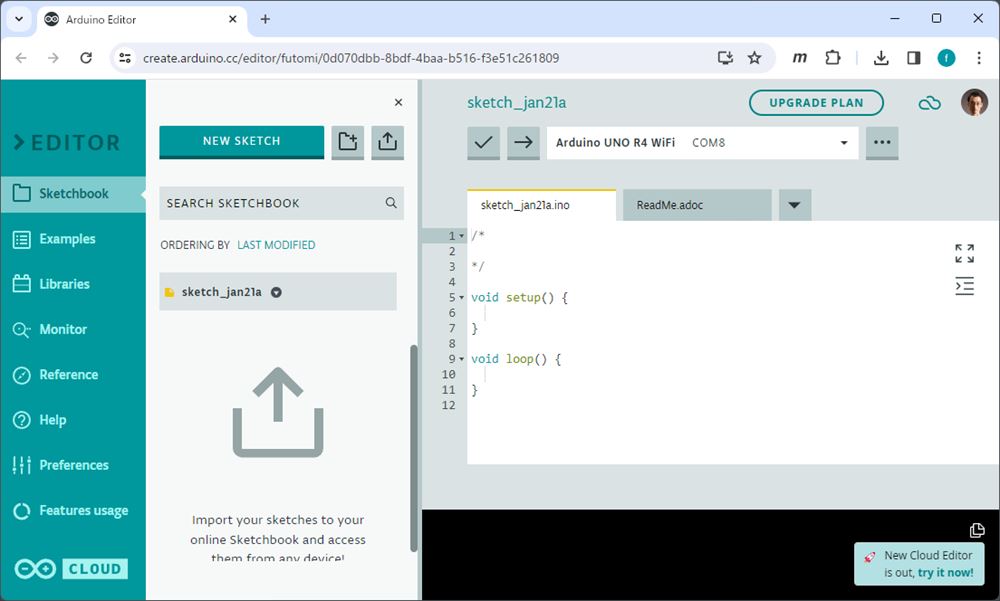Open the tab overflow dropdown next to ReadMe.adoc

pyautogui.click(x=793, y=204)
